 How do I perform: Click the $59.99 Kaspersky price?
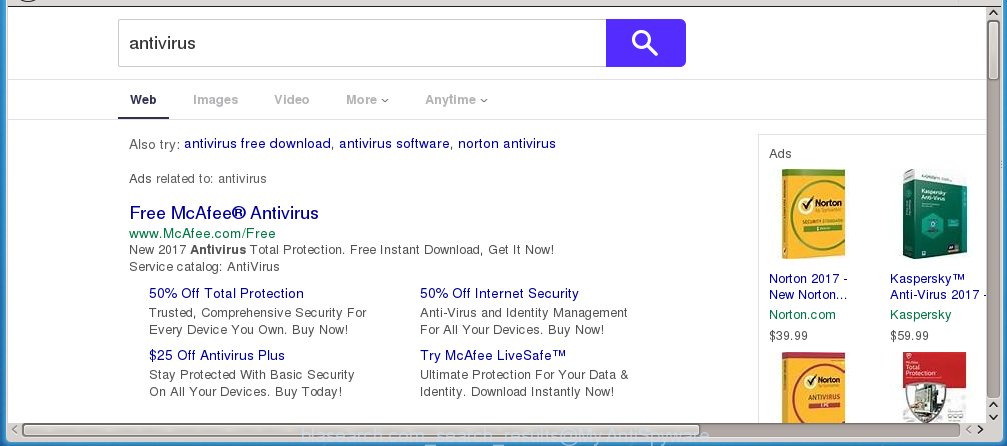click(x=909, y=335)
